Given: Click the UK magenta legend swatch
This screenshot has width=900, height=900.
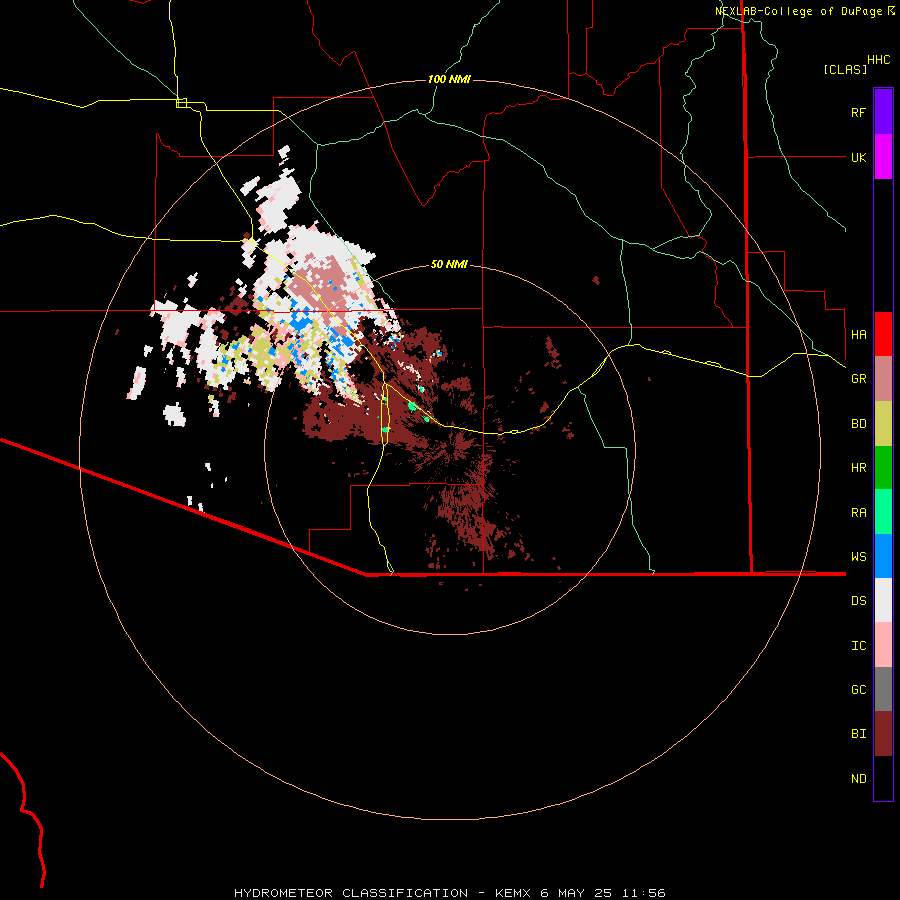Looking at the screenshot, I should (883, 157).
